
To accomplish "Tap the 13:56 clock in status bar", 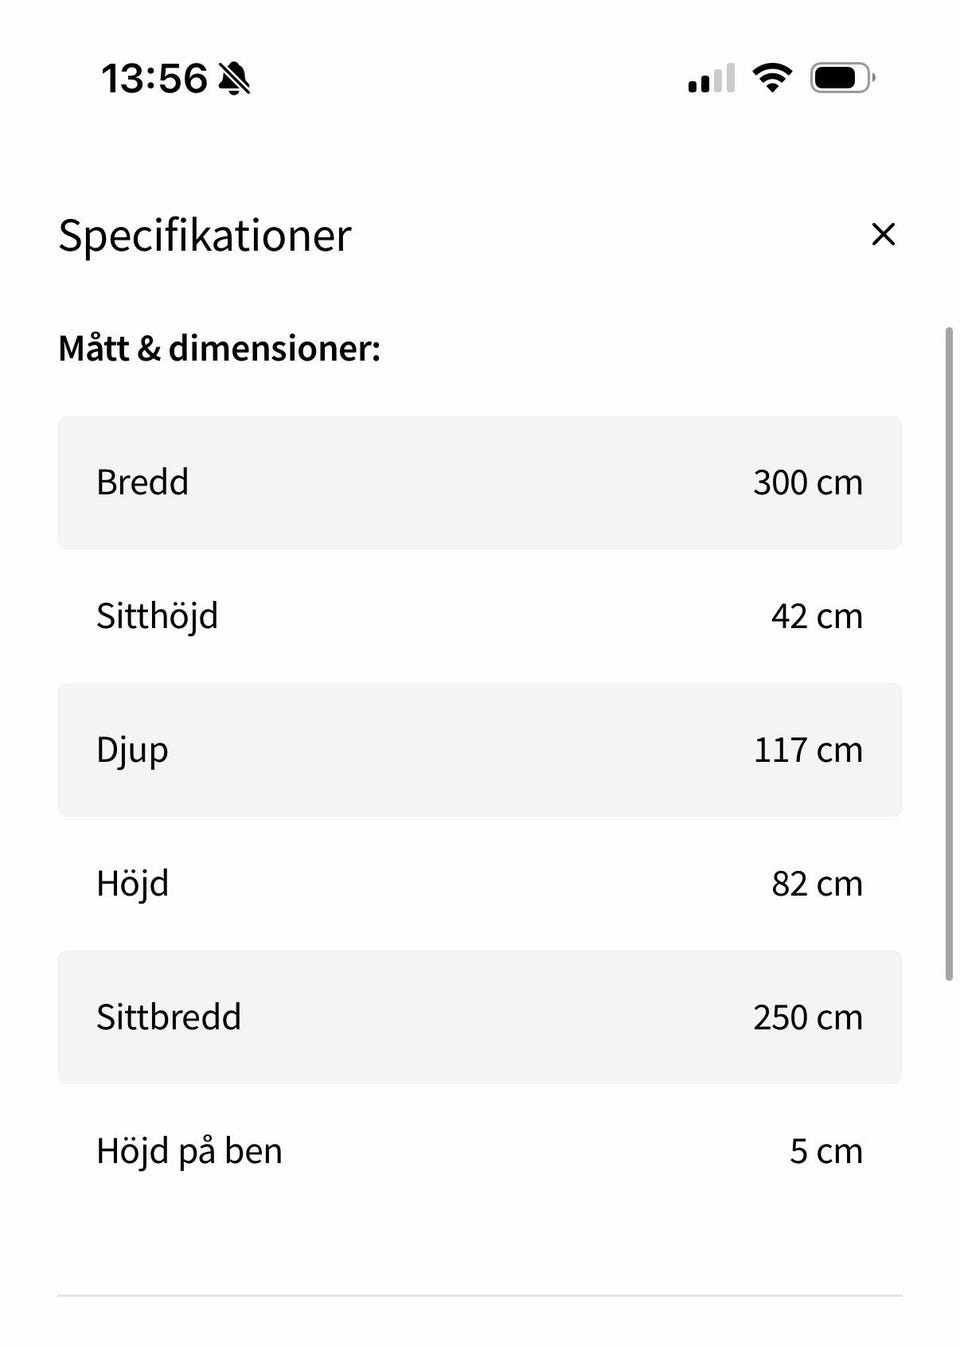I will [154, 78].
